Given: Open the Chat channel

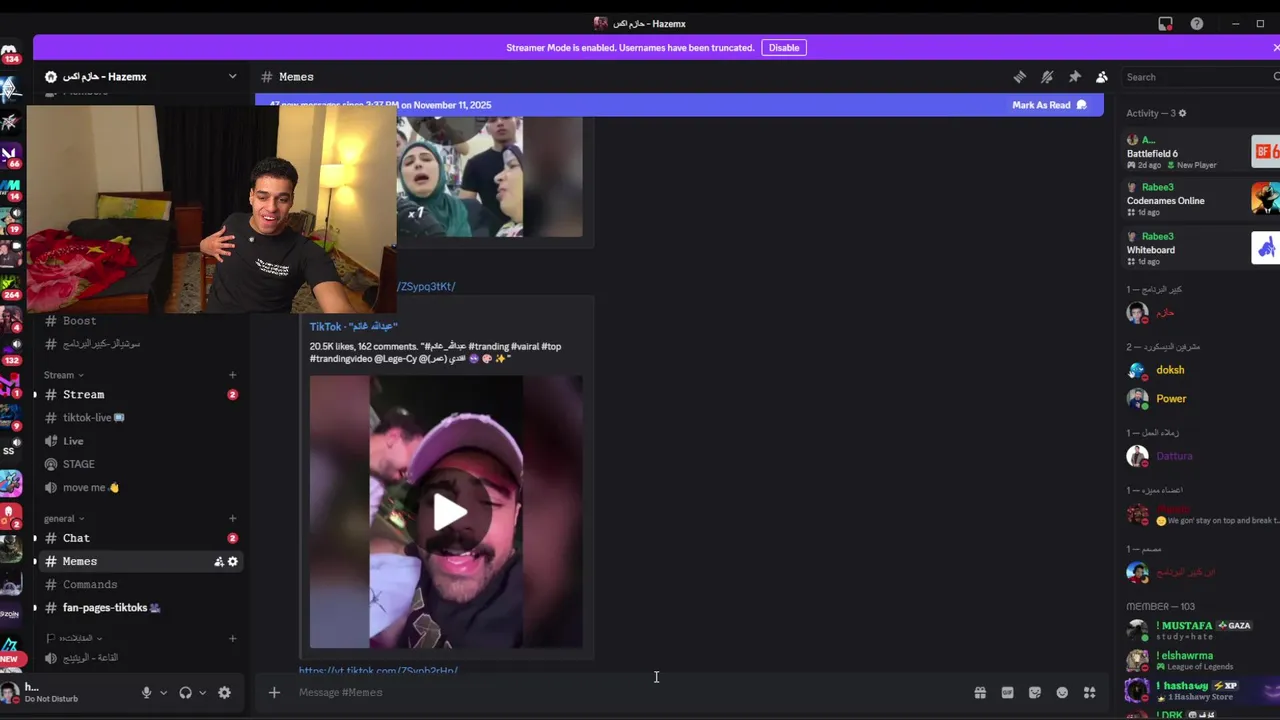Looking at the screenshot, I should coord(140,538).
